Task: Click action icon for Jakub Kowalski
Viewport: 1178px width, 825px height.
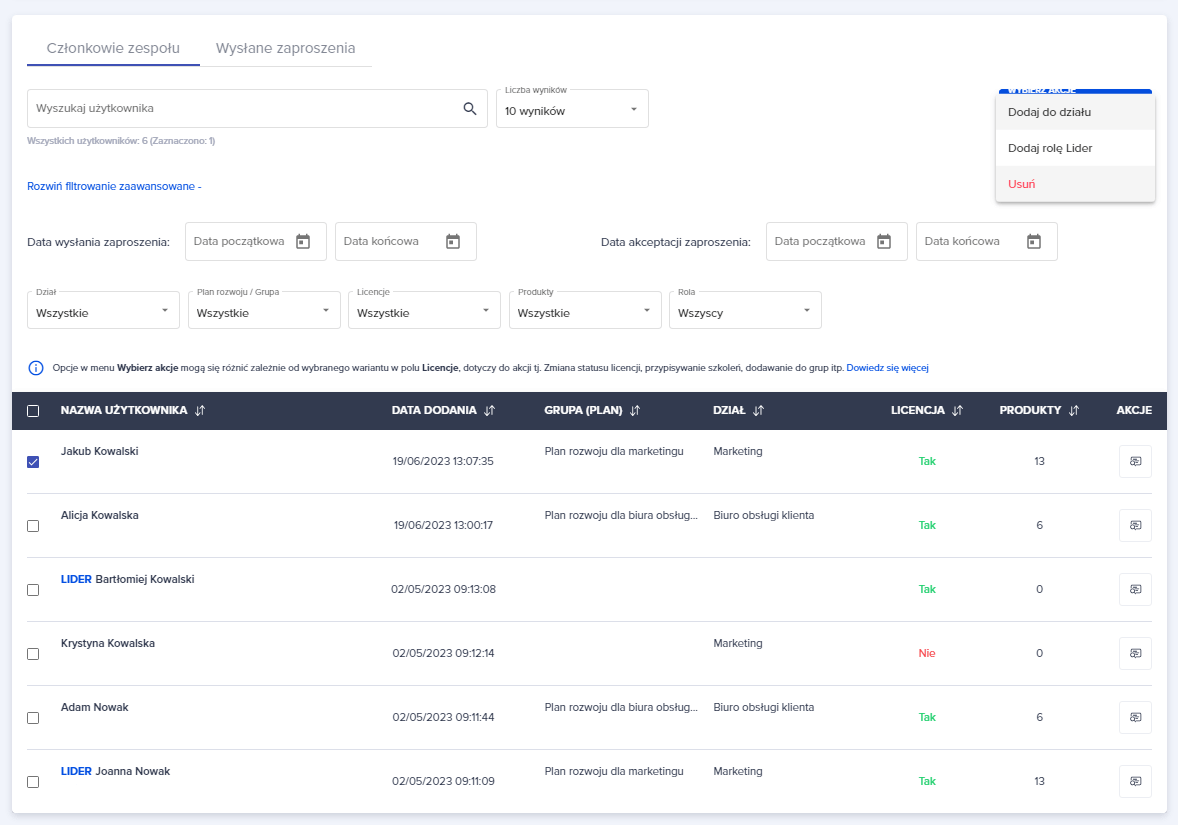Action: tap(1135, 462)
